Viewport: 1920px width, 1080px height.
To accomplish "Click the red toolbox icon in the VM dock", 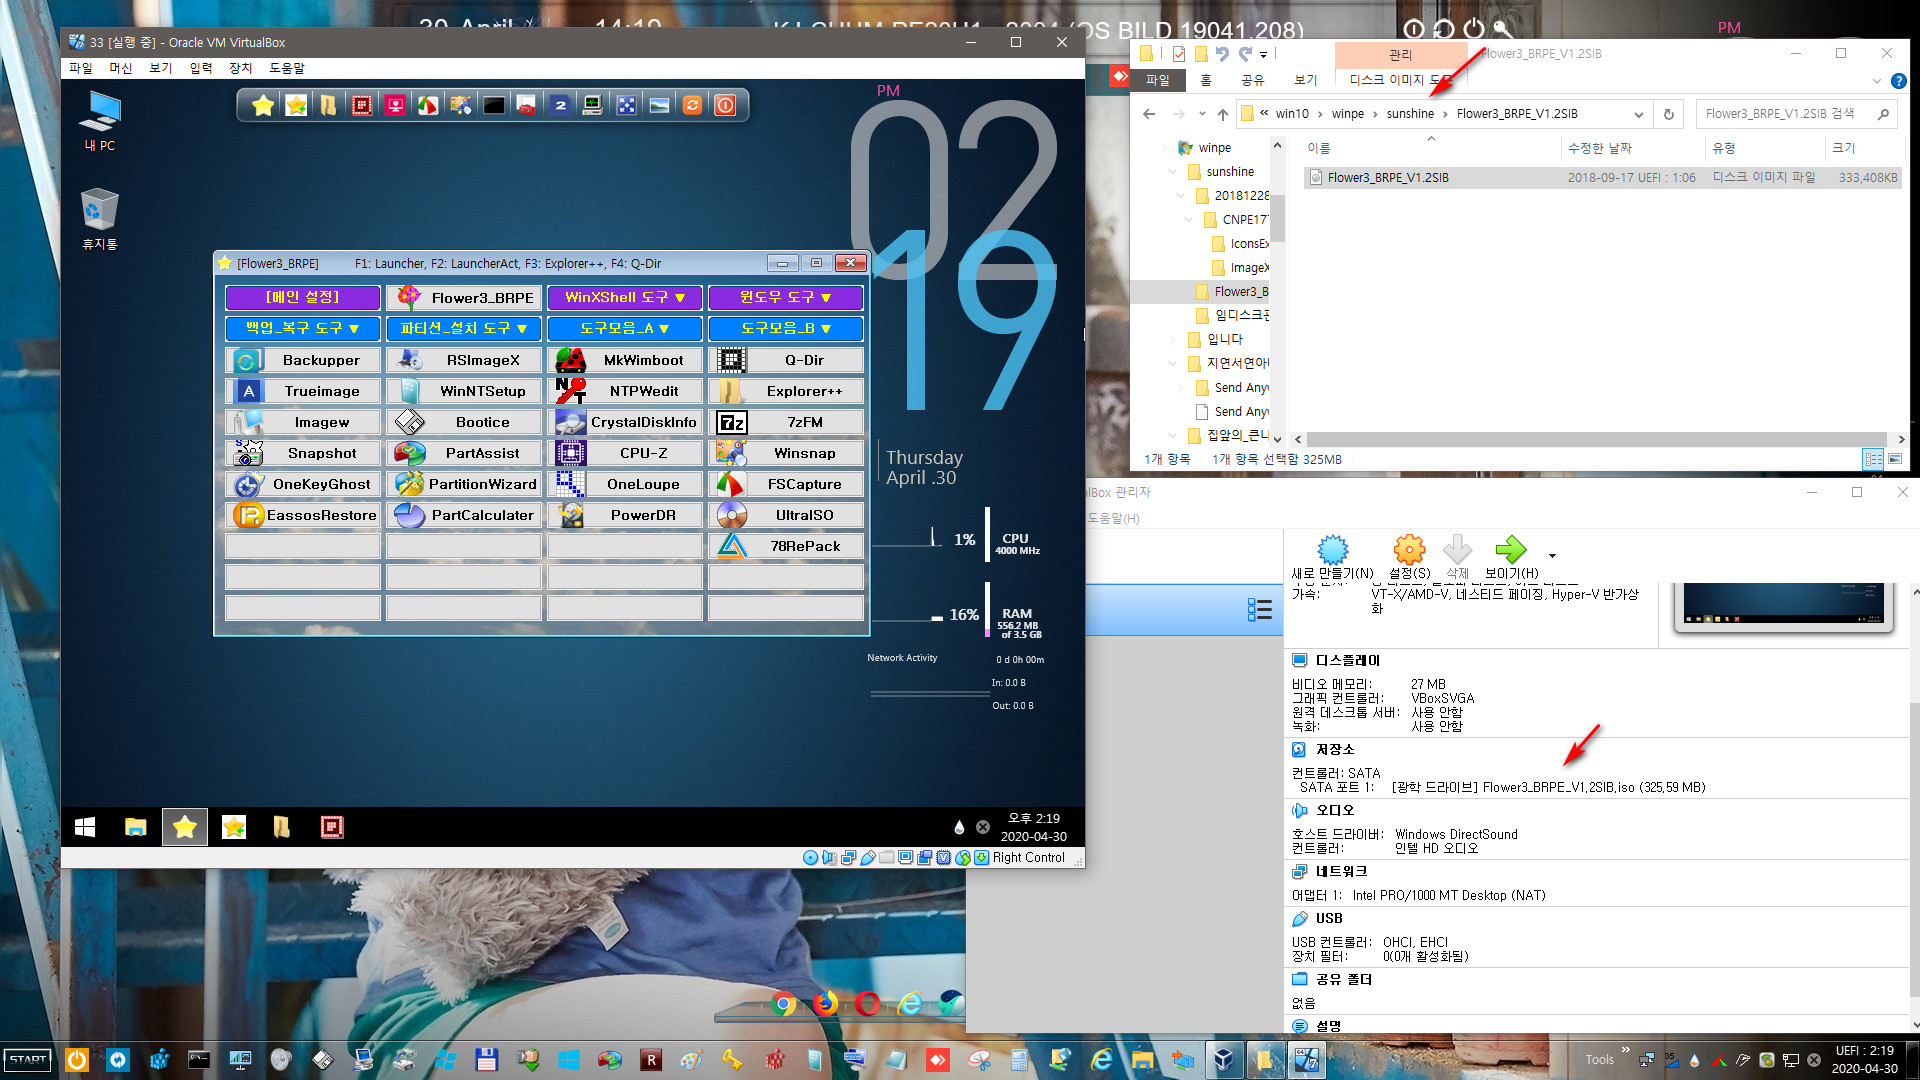I will (527, 105).
